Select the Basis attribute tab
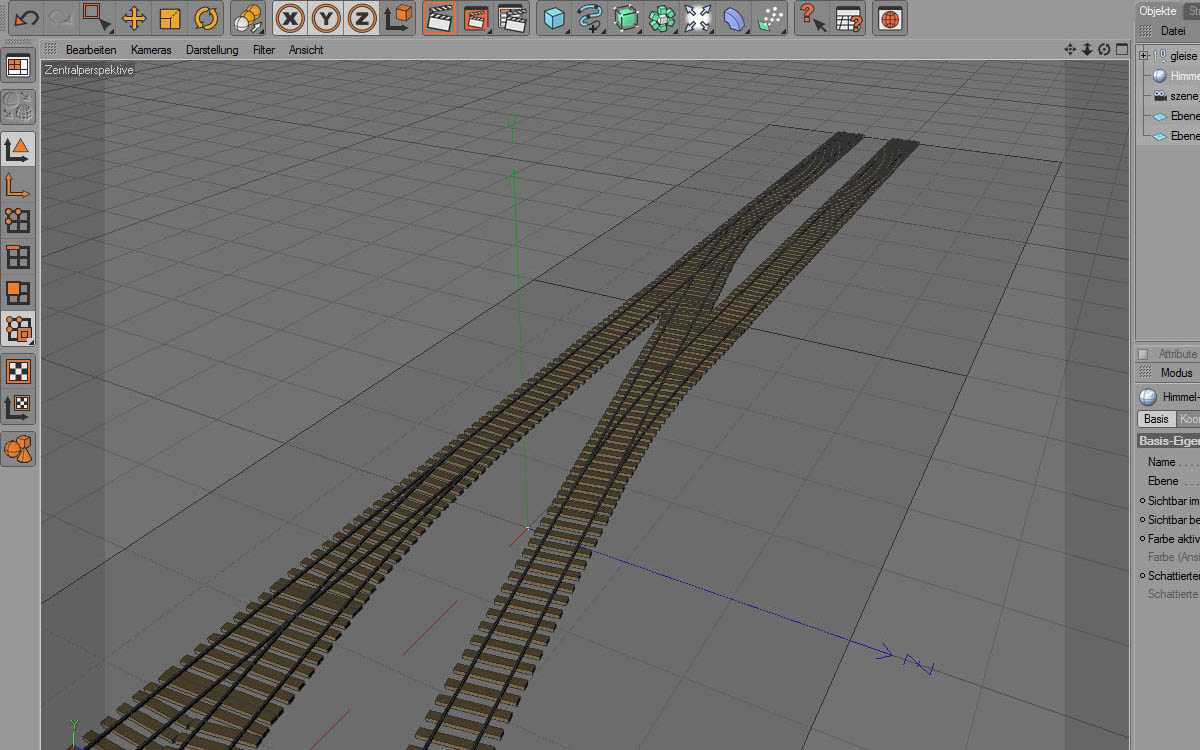Viewport: 1200px width, 750px height. click(1156, 419)
